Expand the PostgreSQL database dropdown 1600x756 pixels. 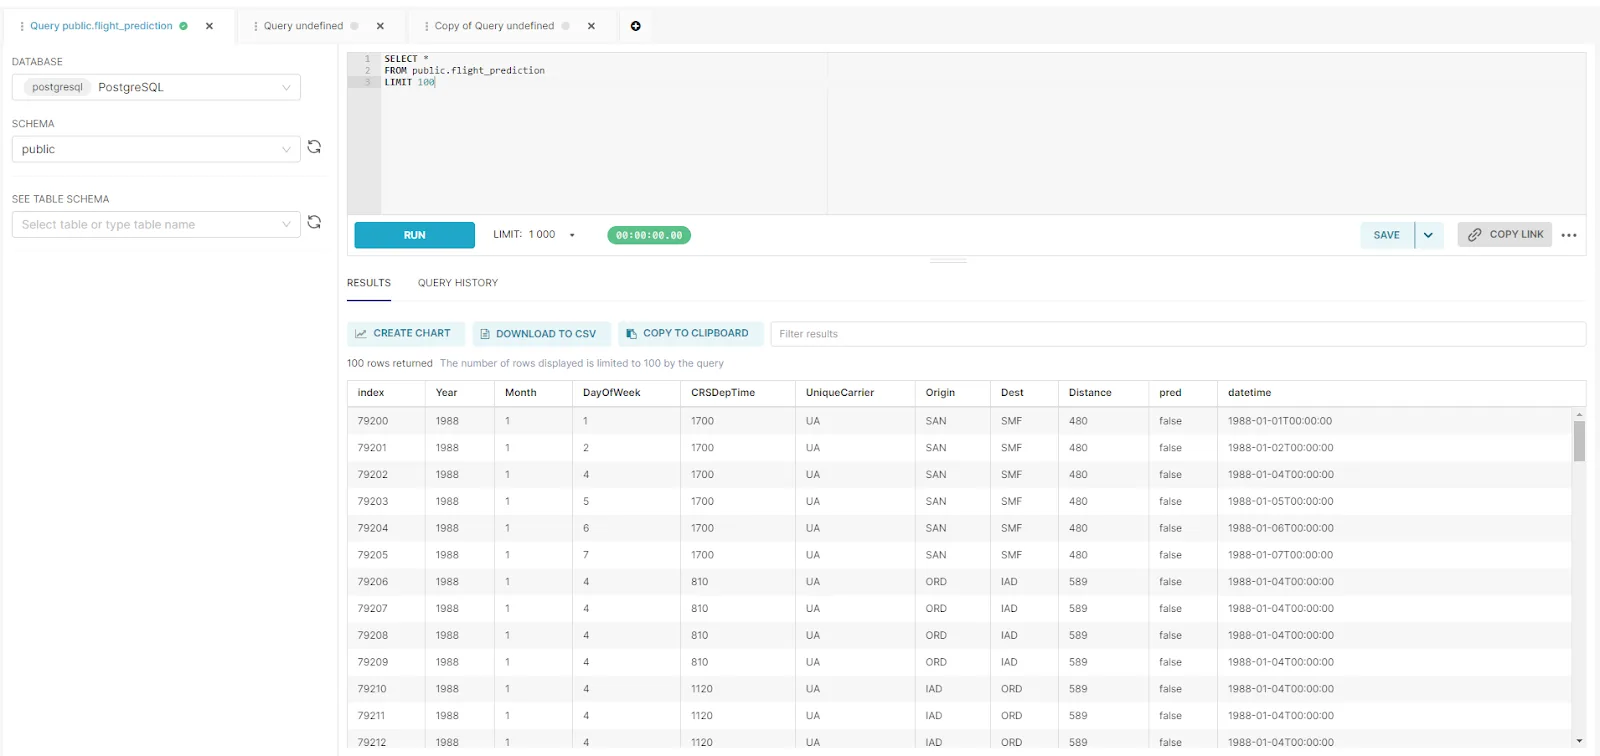click(x=156, y=87)
